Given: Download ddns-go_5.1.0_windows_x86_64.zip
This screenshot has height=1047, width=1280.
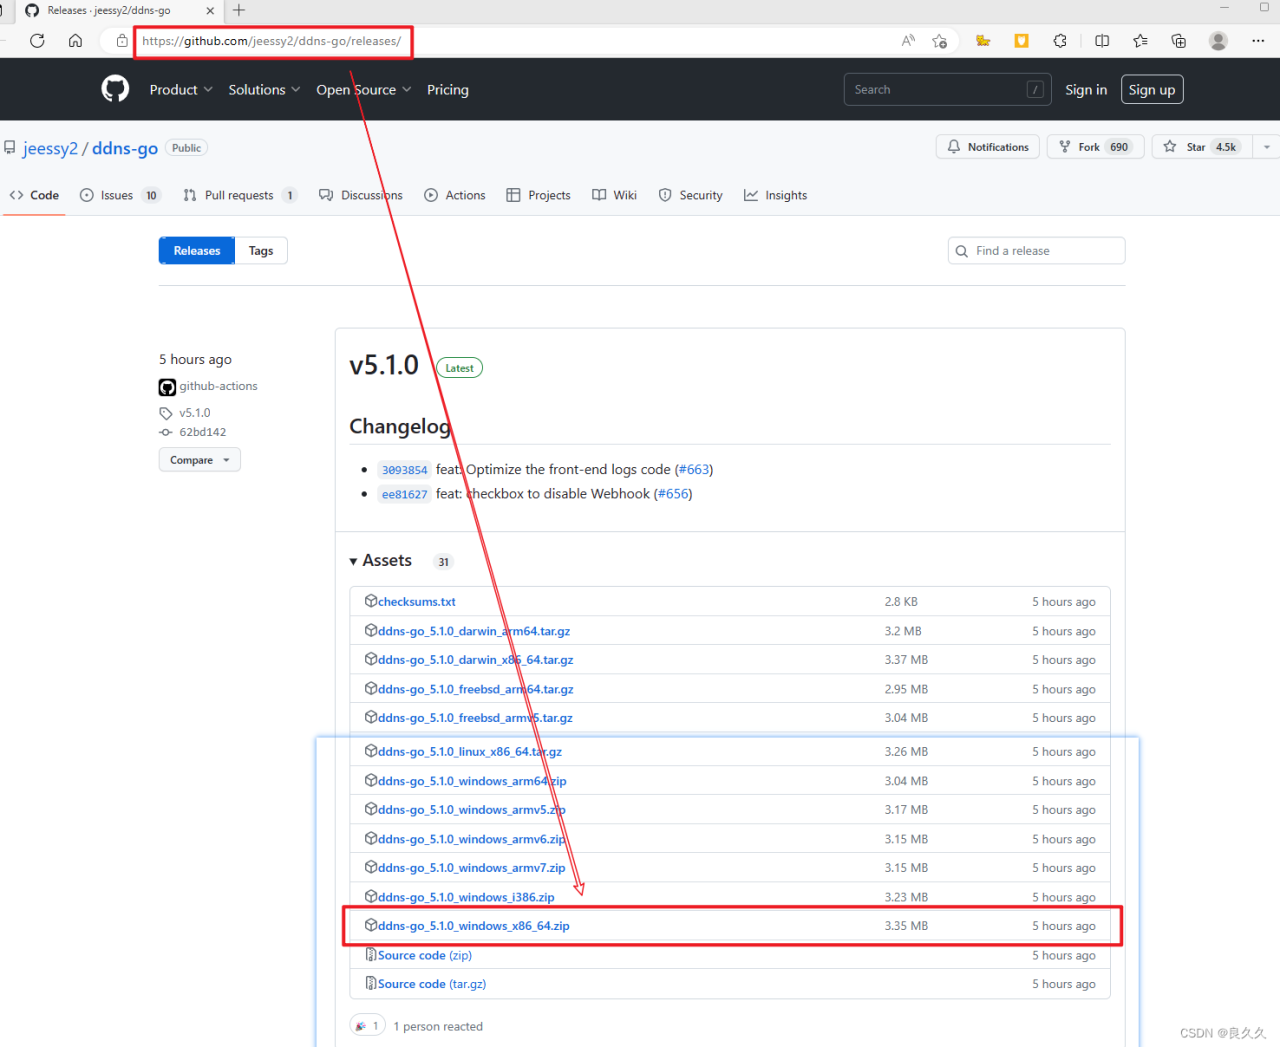Looking at the screenshot, I should click(x=475, y=926).
